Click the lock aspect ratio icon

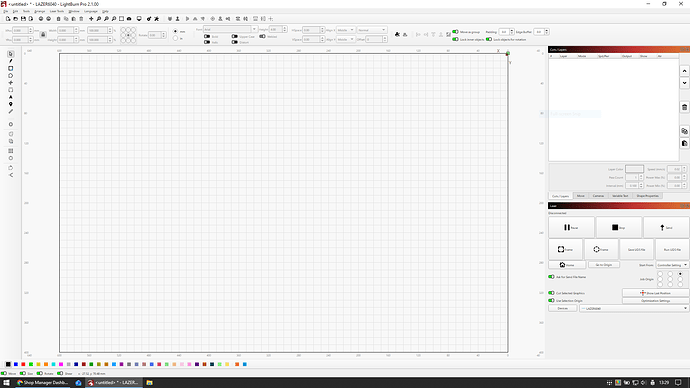click(x=43, y=35)
